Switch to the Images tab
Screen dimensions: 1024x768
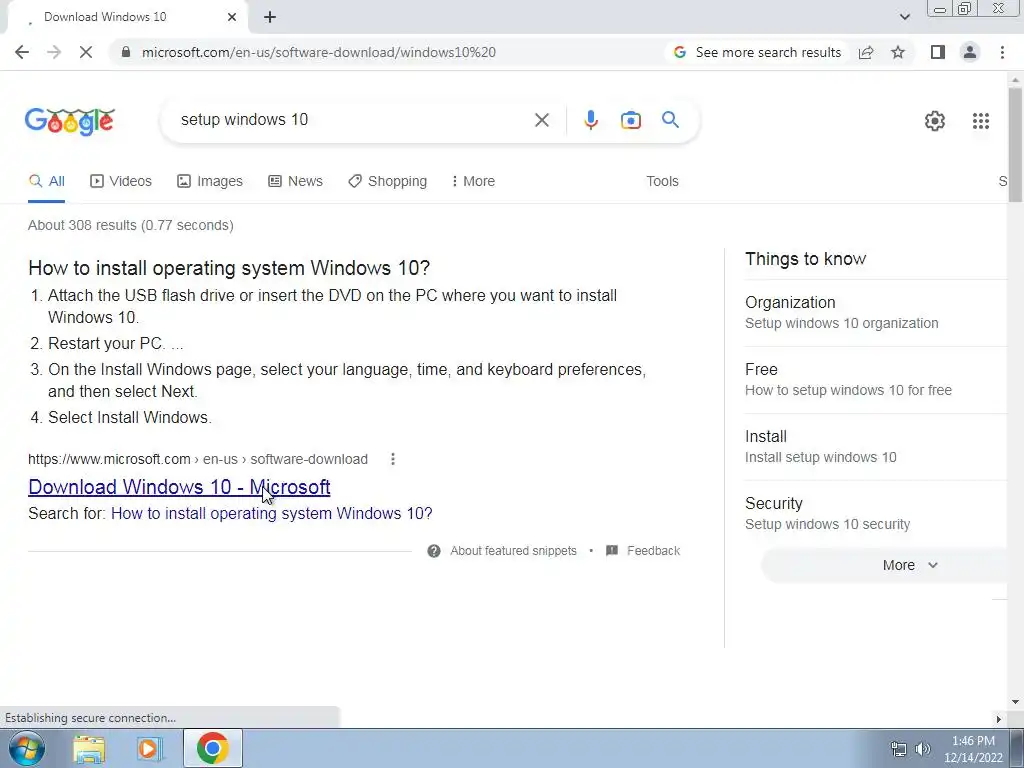click(x=210, y=182)
